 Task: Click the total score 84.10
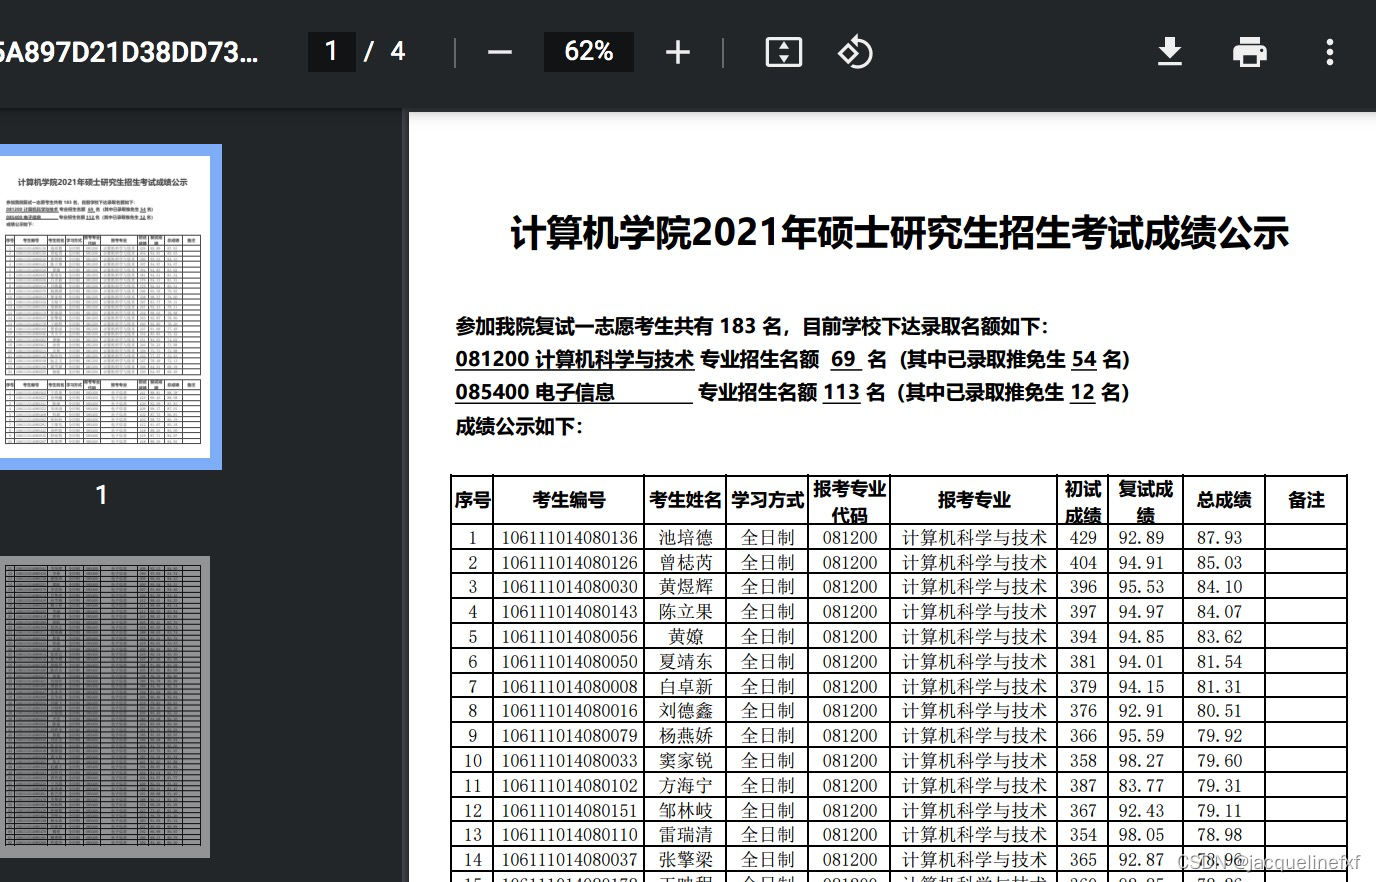tap(1220, 587)
